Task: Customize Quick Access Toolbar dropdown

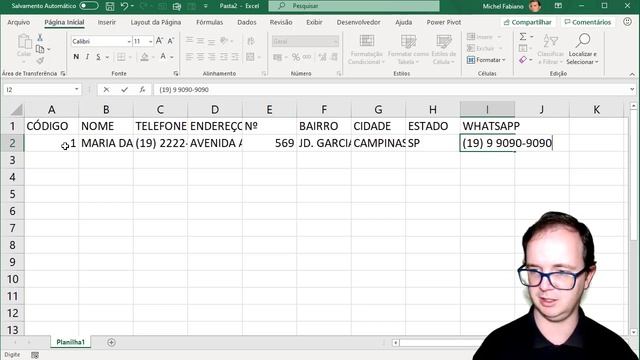Action: (205, 6)
